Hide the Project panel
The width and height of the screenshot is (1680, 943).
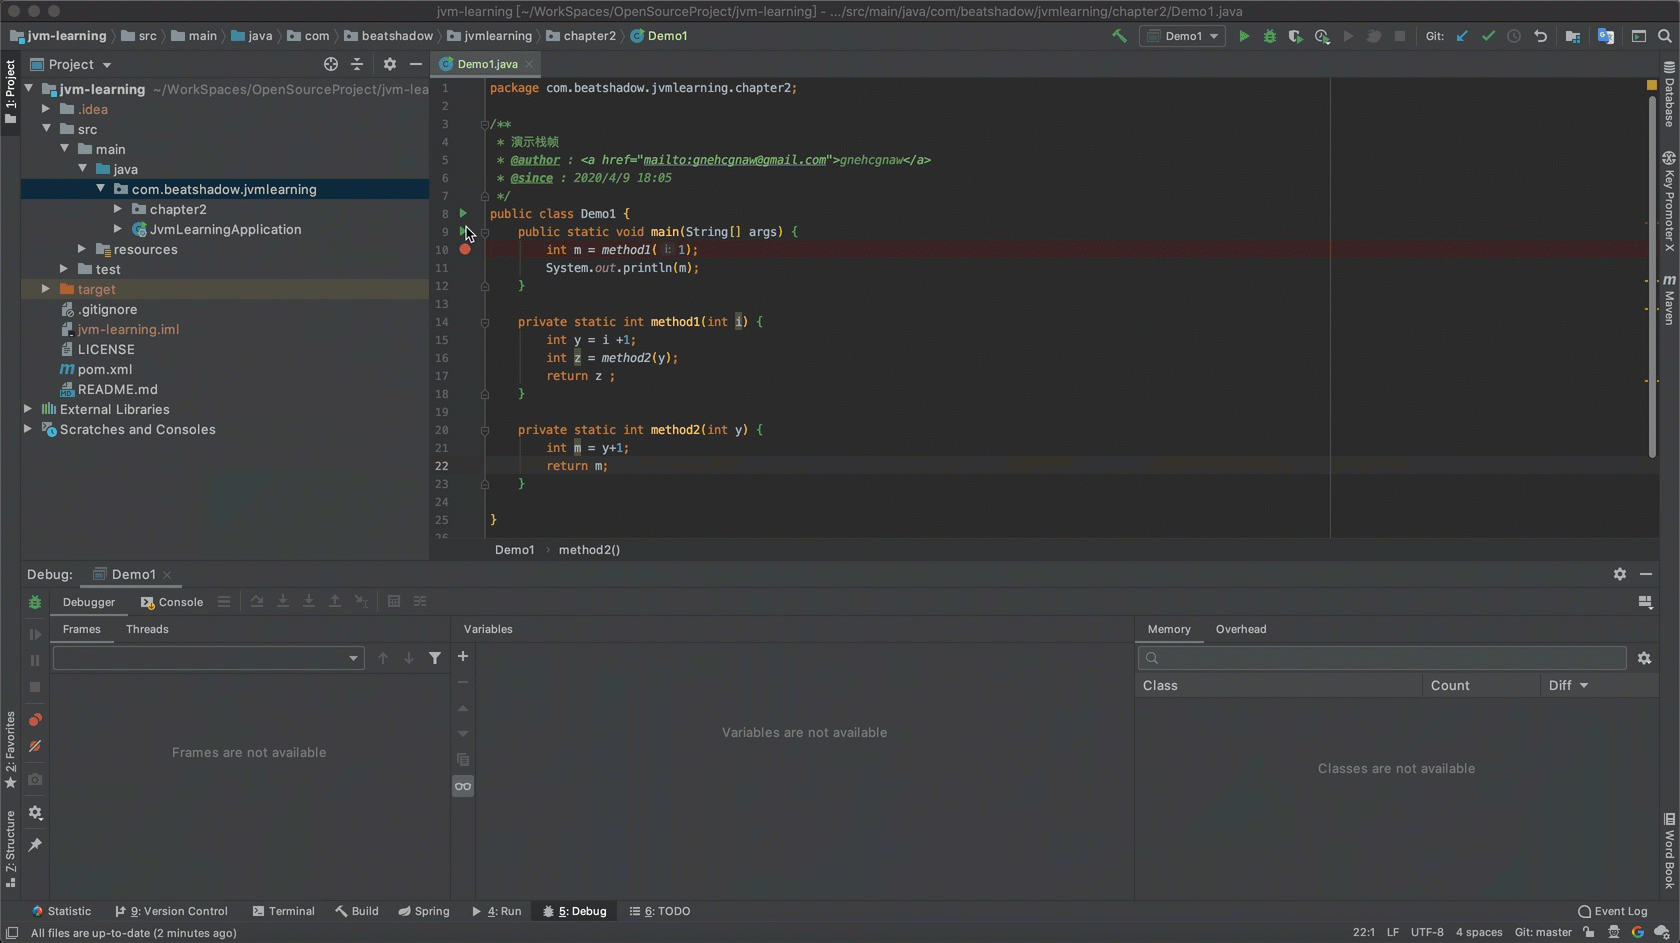pyautogui.click(x=416, y=64)
